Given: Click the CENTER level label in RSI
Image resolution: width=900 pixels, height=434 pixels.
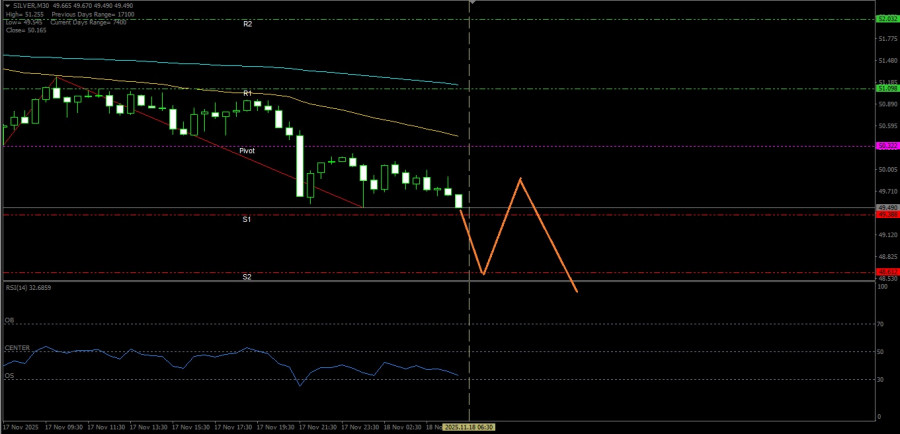Looking at the screenshot, I should point(17,348).
